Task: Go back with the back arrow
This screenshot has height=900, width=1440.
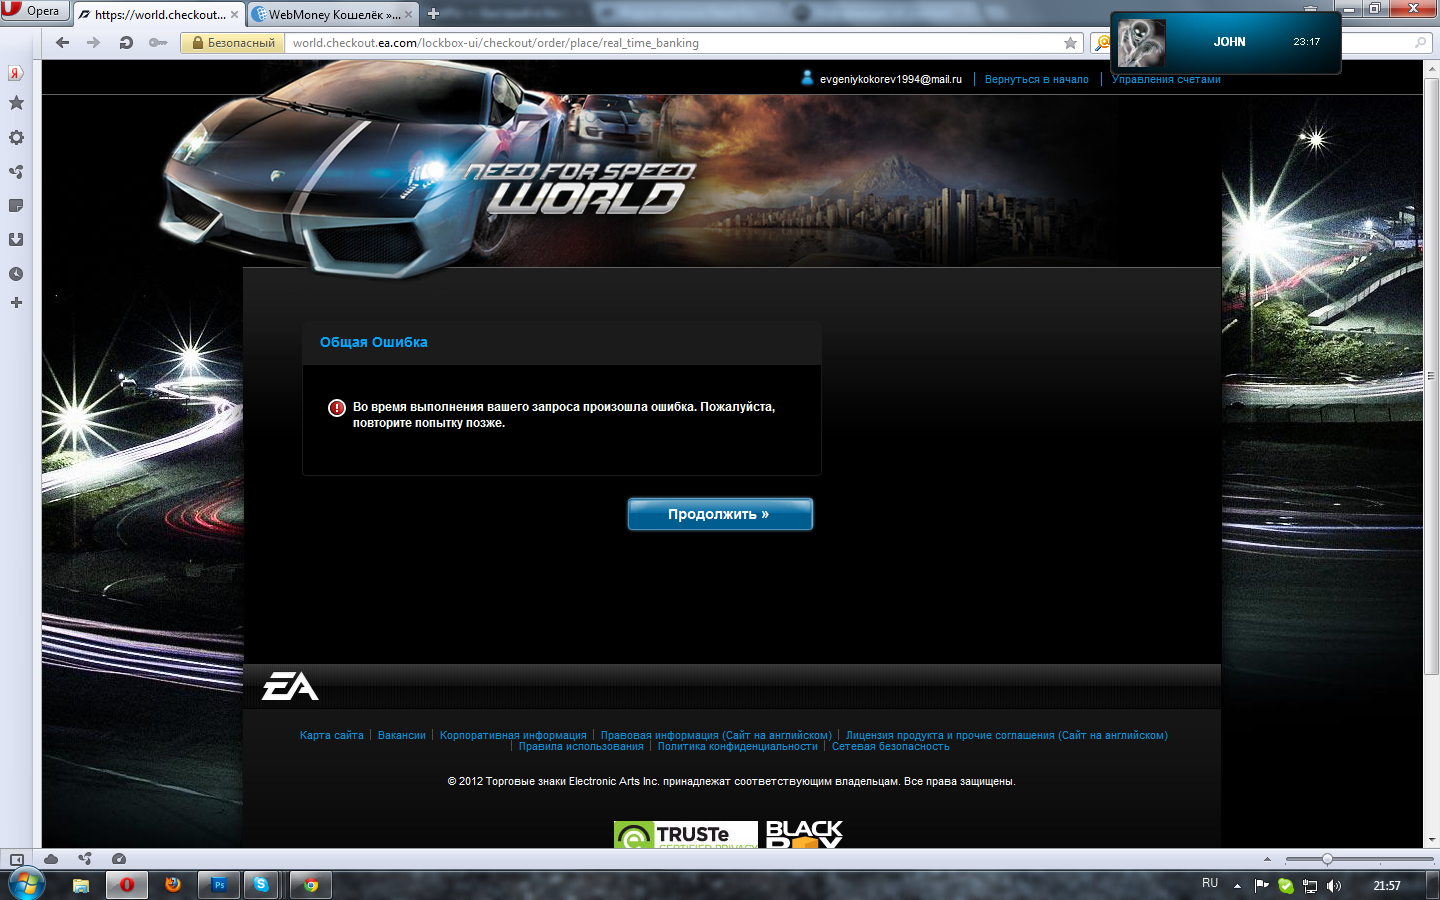Action: tap(63, 43)
